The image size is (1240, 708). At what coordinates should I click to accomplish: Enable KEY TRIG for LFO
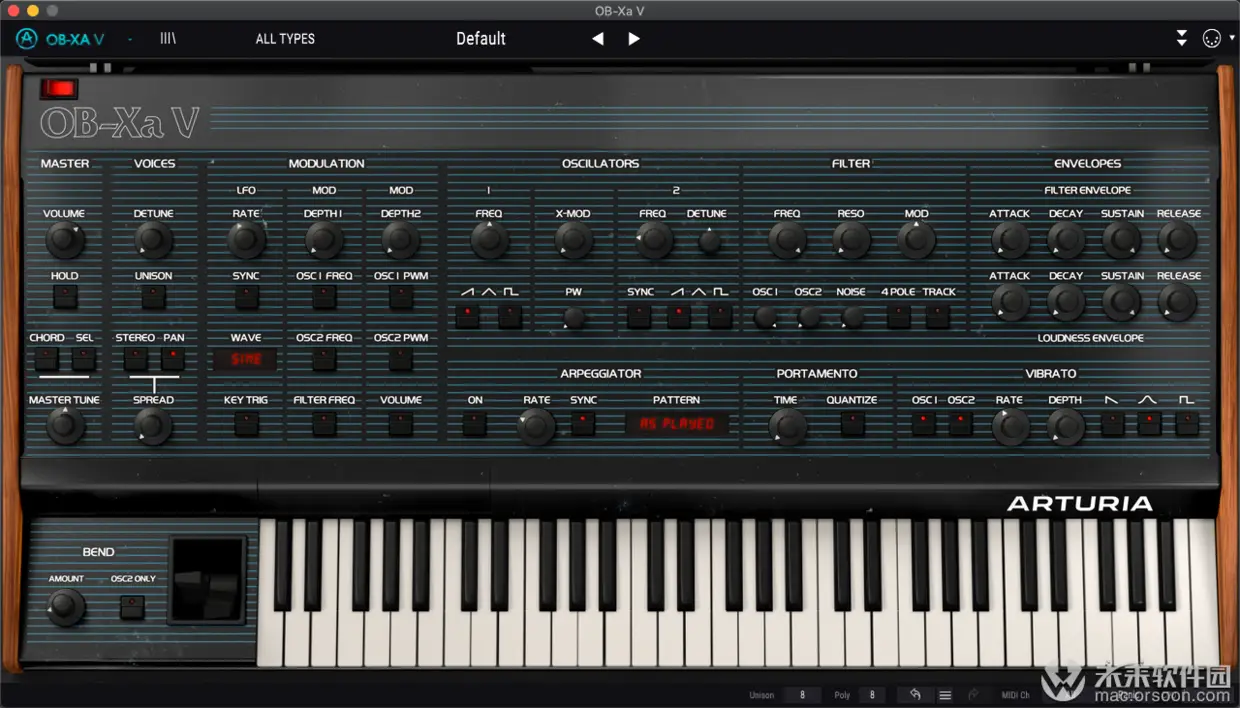(246, 424)
